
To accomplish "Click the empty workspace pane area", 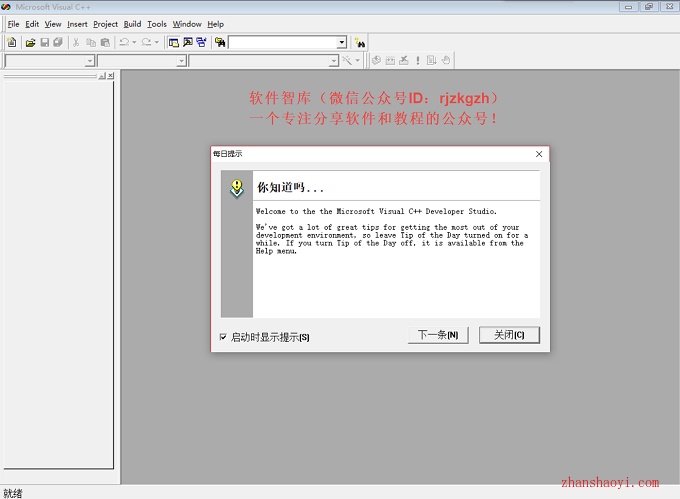I will [x=59, y=274].
